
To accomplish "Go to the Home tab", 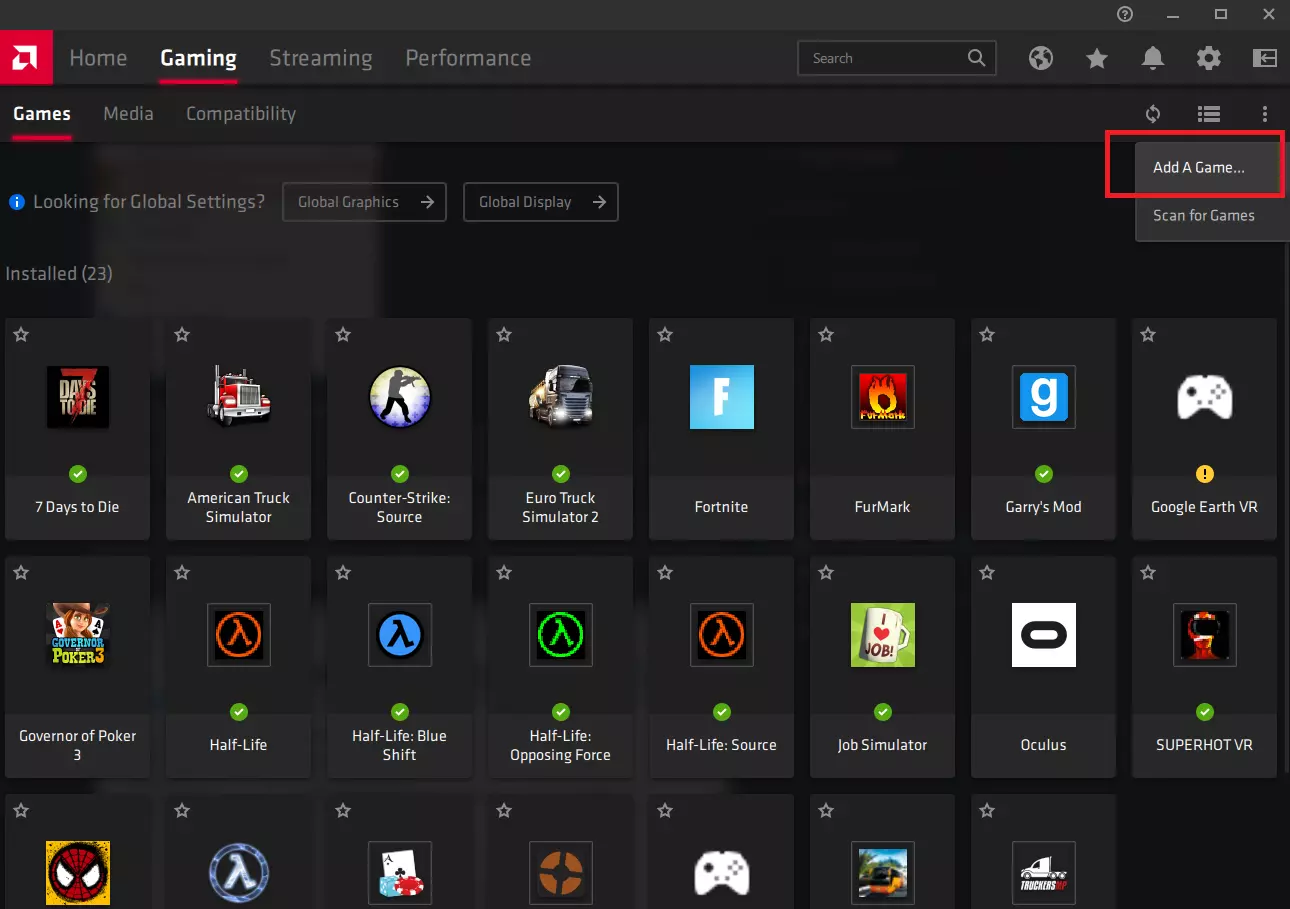I will click(x=98, y=58).
